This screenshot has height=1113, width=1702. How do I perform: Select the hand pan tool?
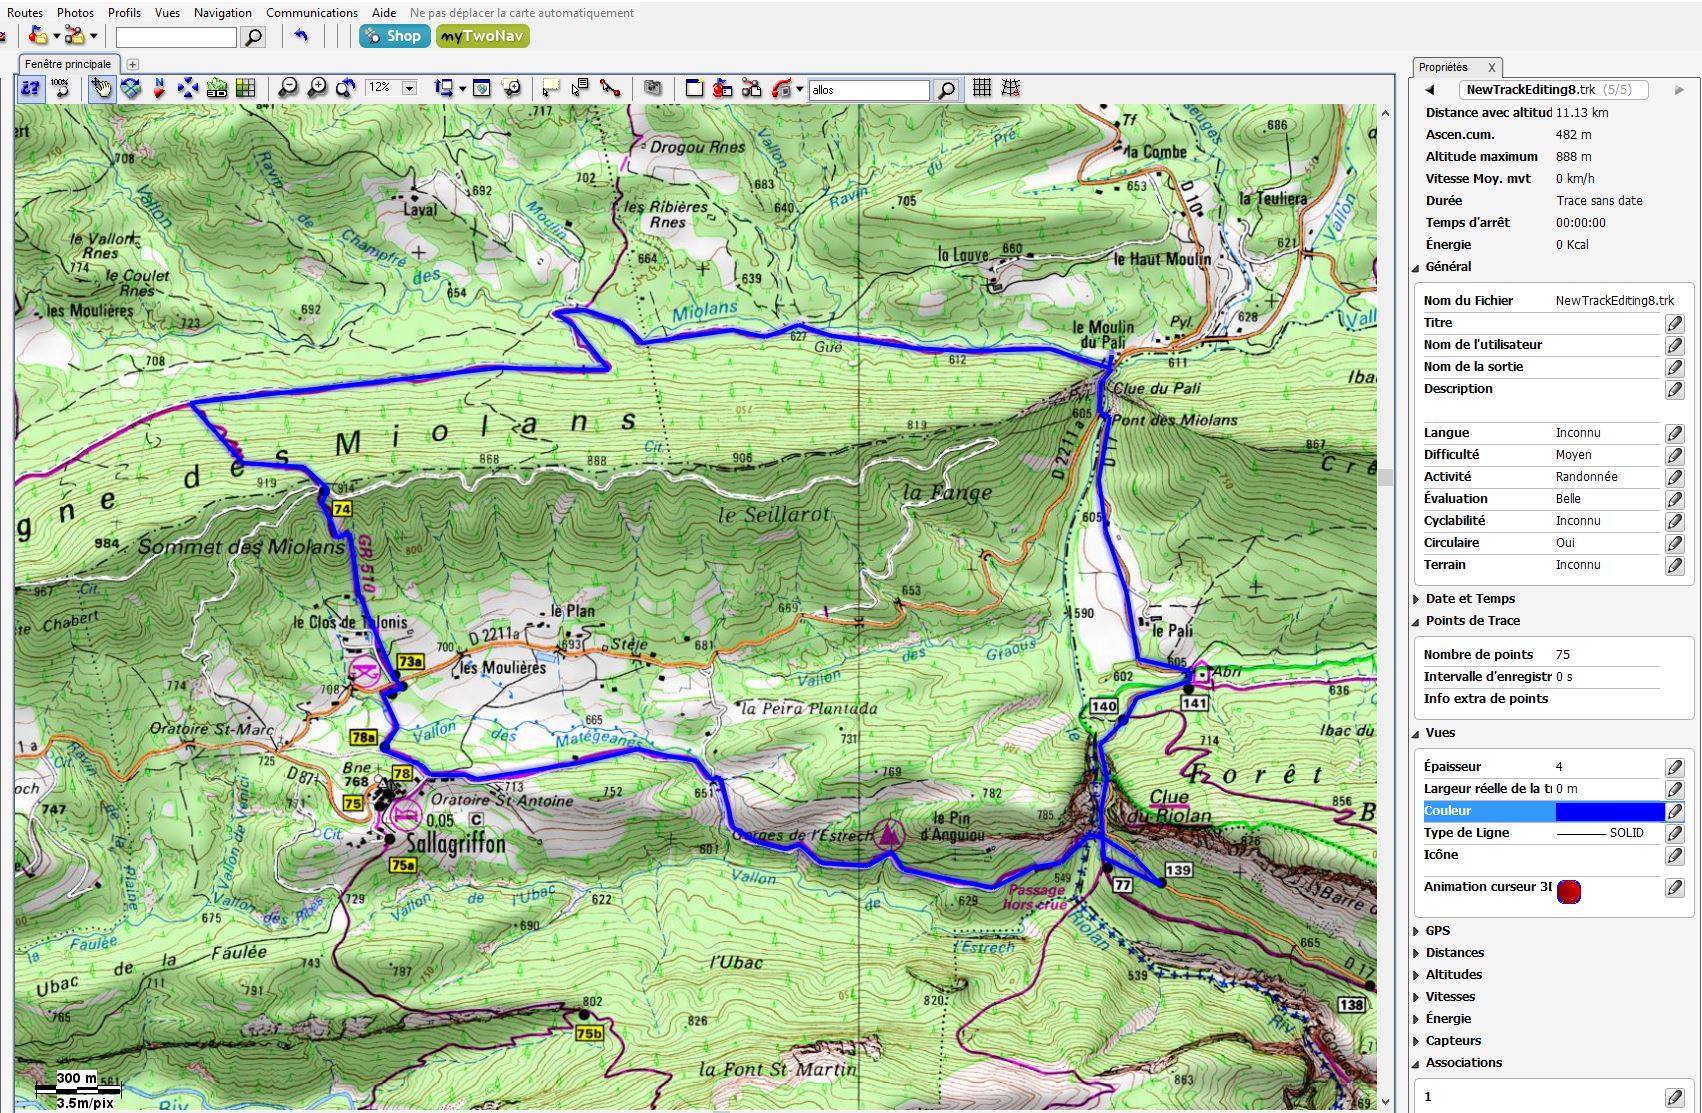(x=101, y=88)
